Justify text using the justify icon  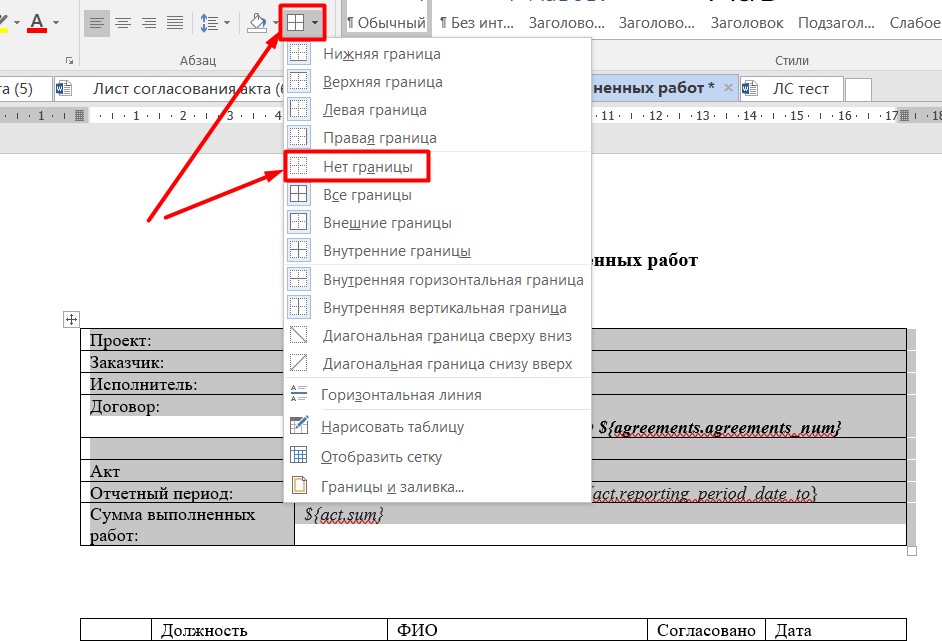pos(175,22)
